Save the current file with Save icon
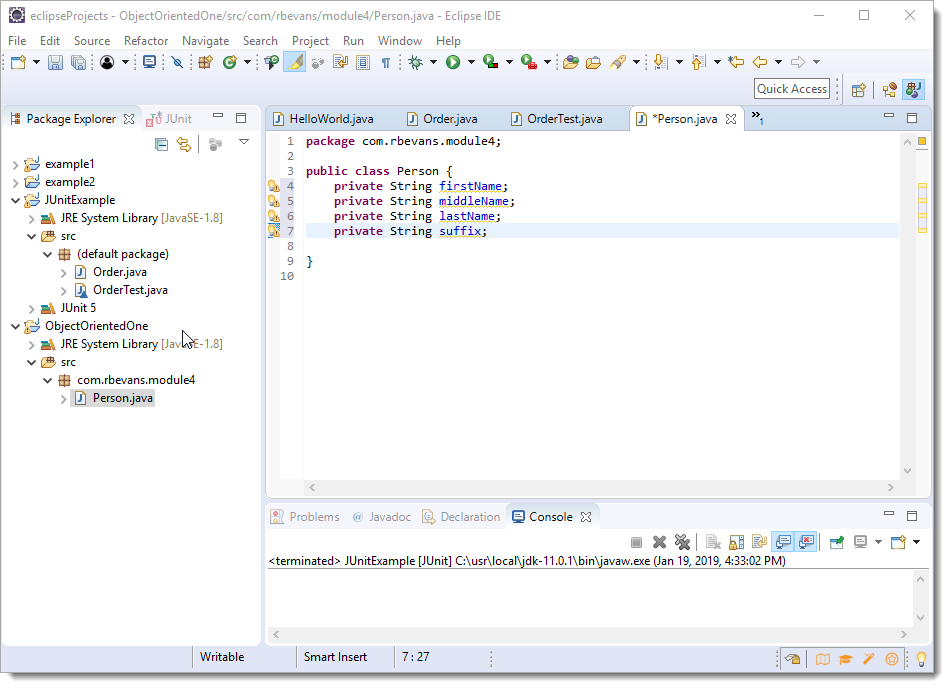This screenshot has height=688, width=949. point(55,62)
